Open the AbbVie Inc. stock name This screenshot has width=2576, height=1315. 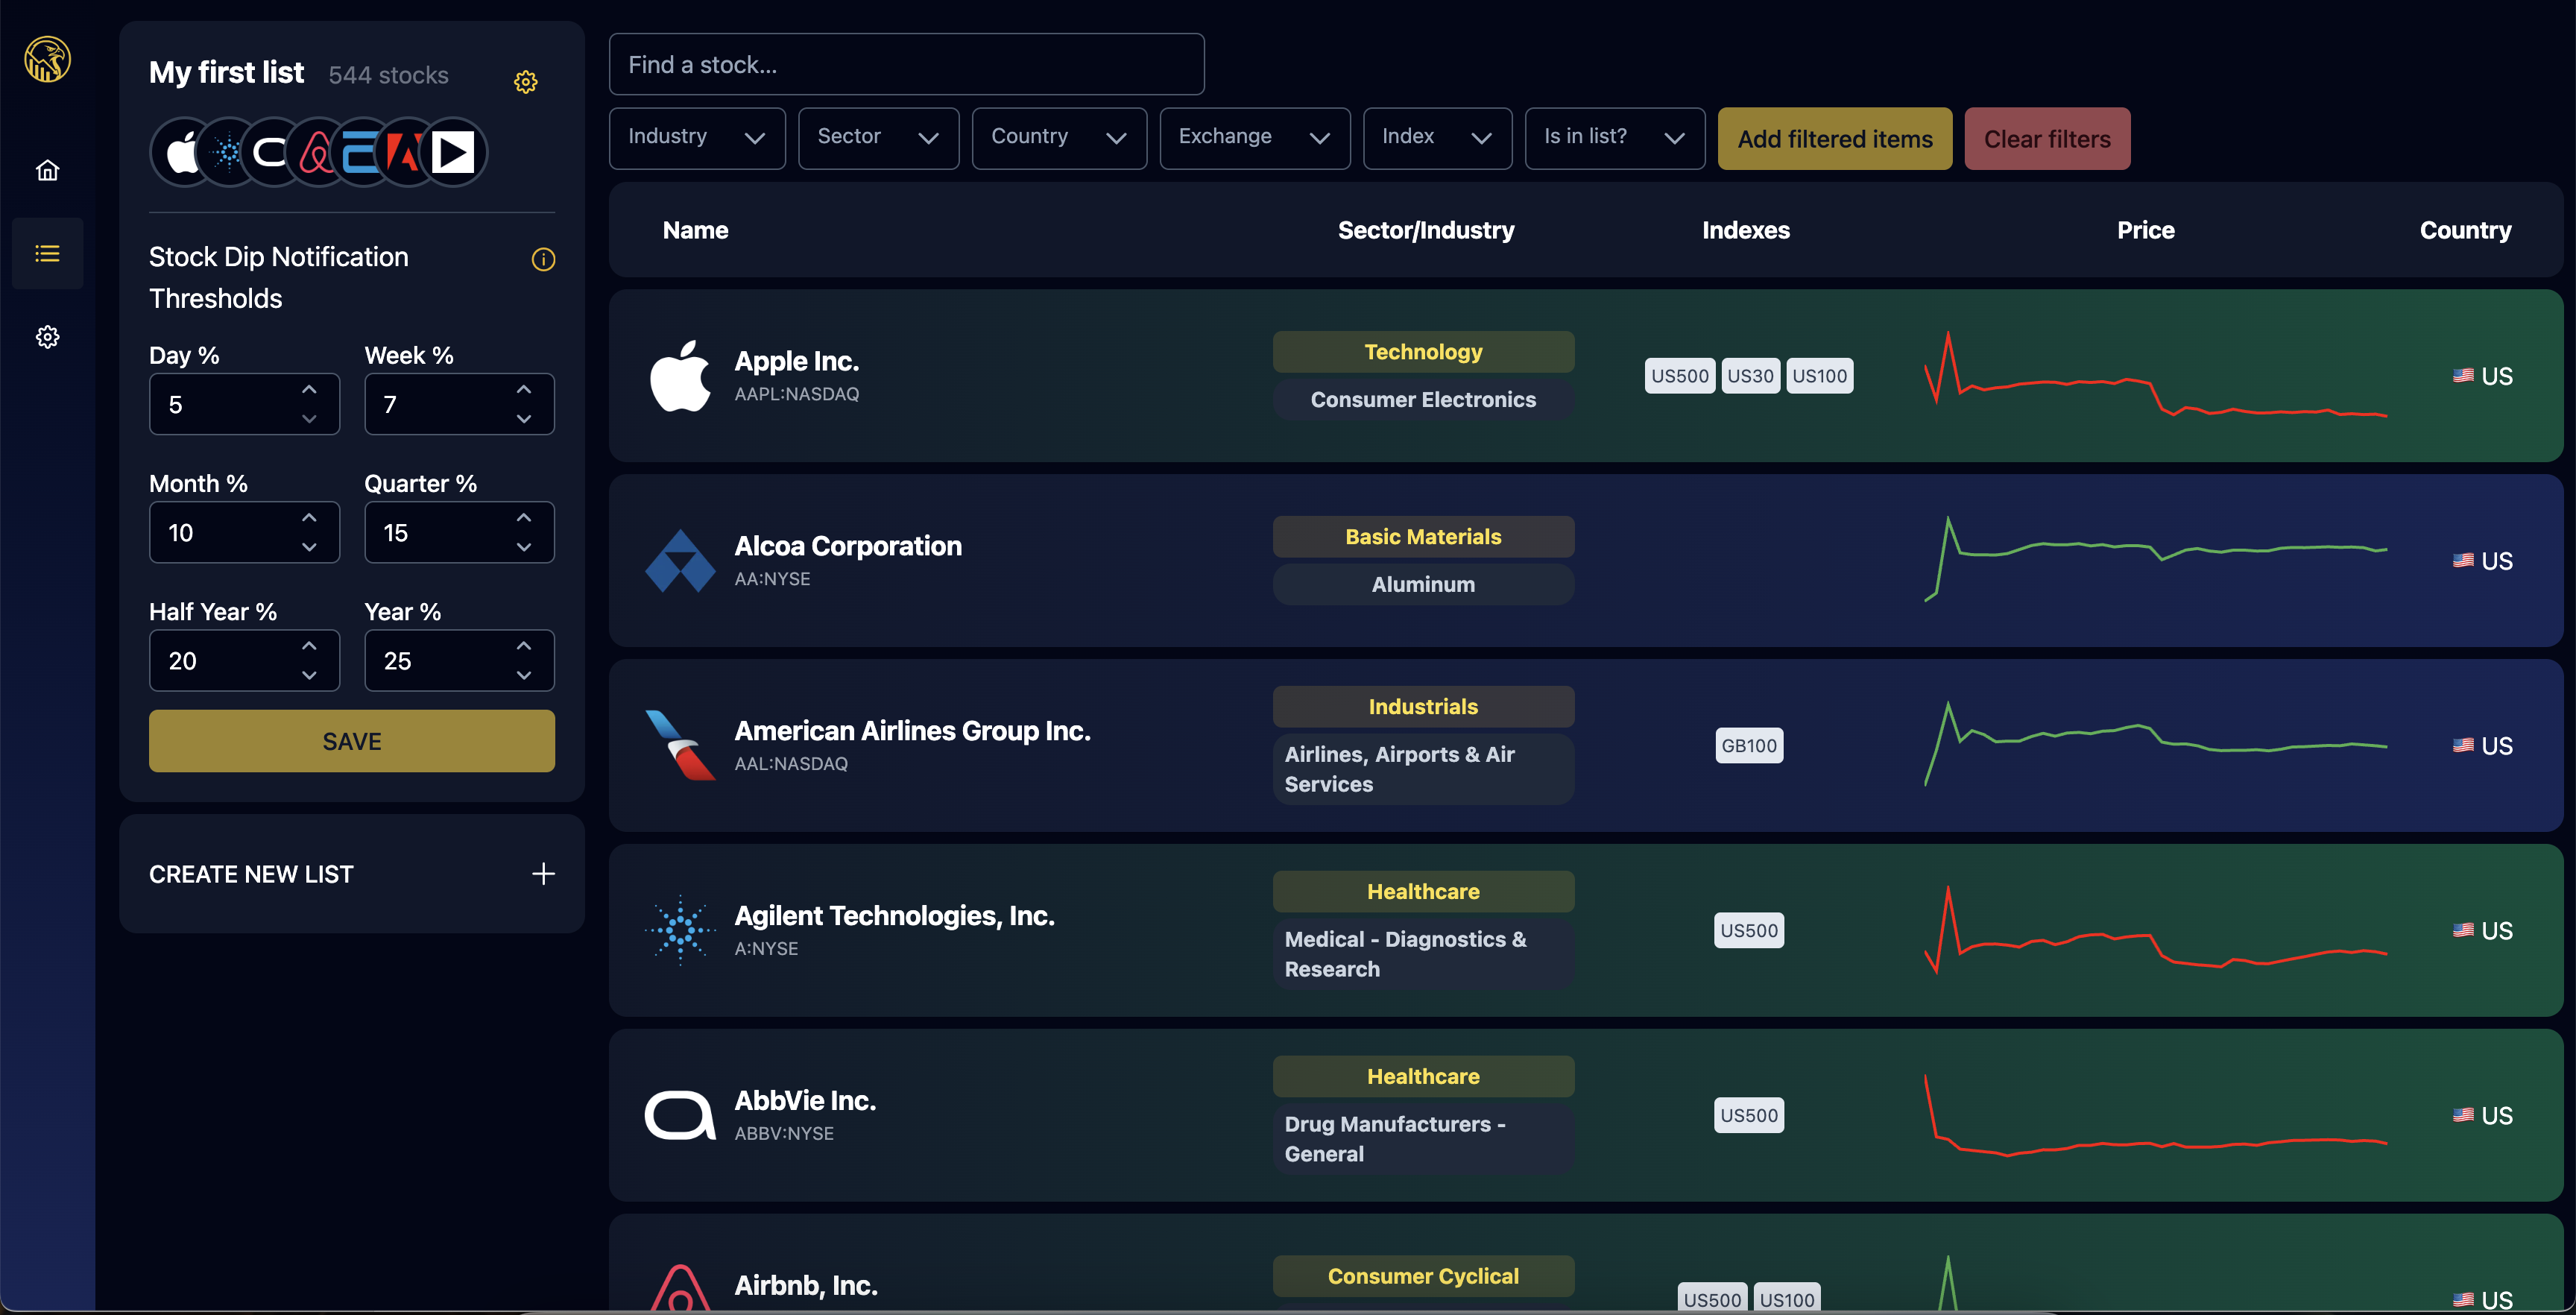click(805, 1101)
